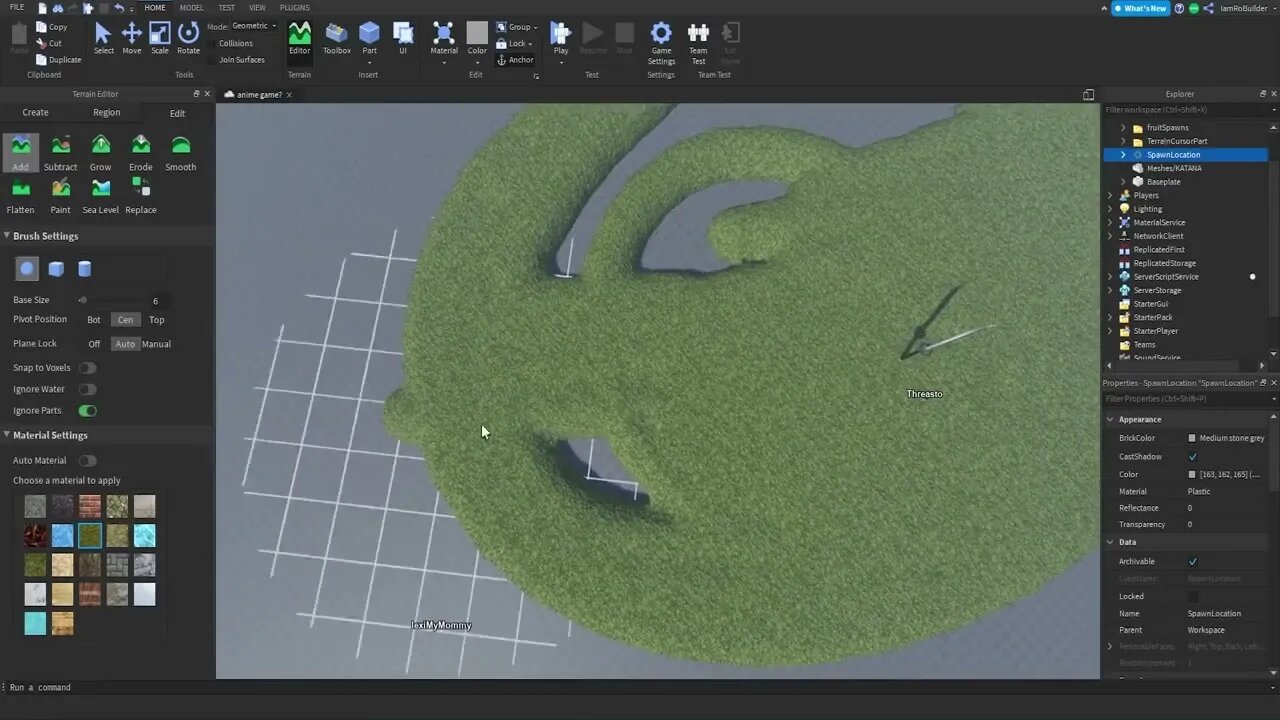1280x720 pixels.
Task: Expand the Lighting service node
Action: tap(1110, 209)
